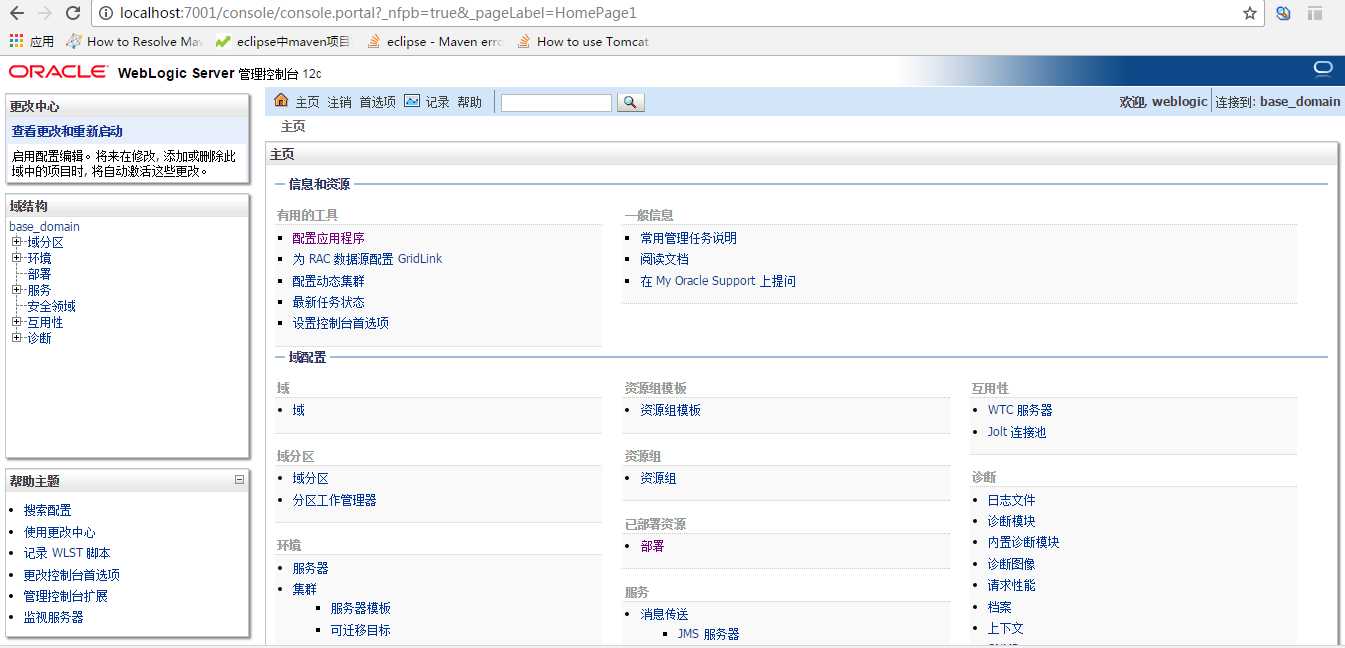1345x648 pixels.
Task: Click the record chart icon by 记录
Action: [412, 101]
